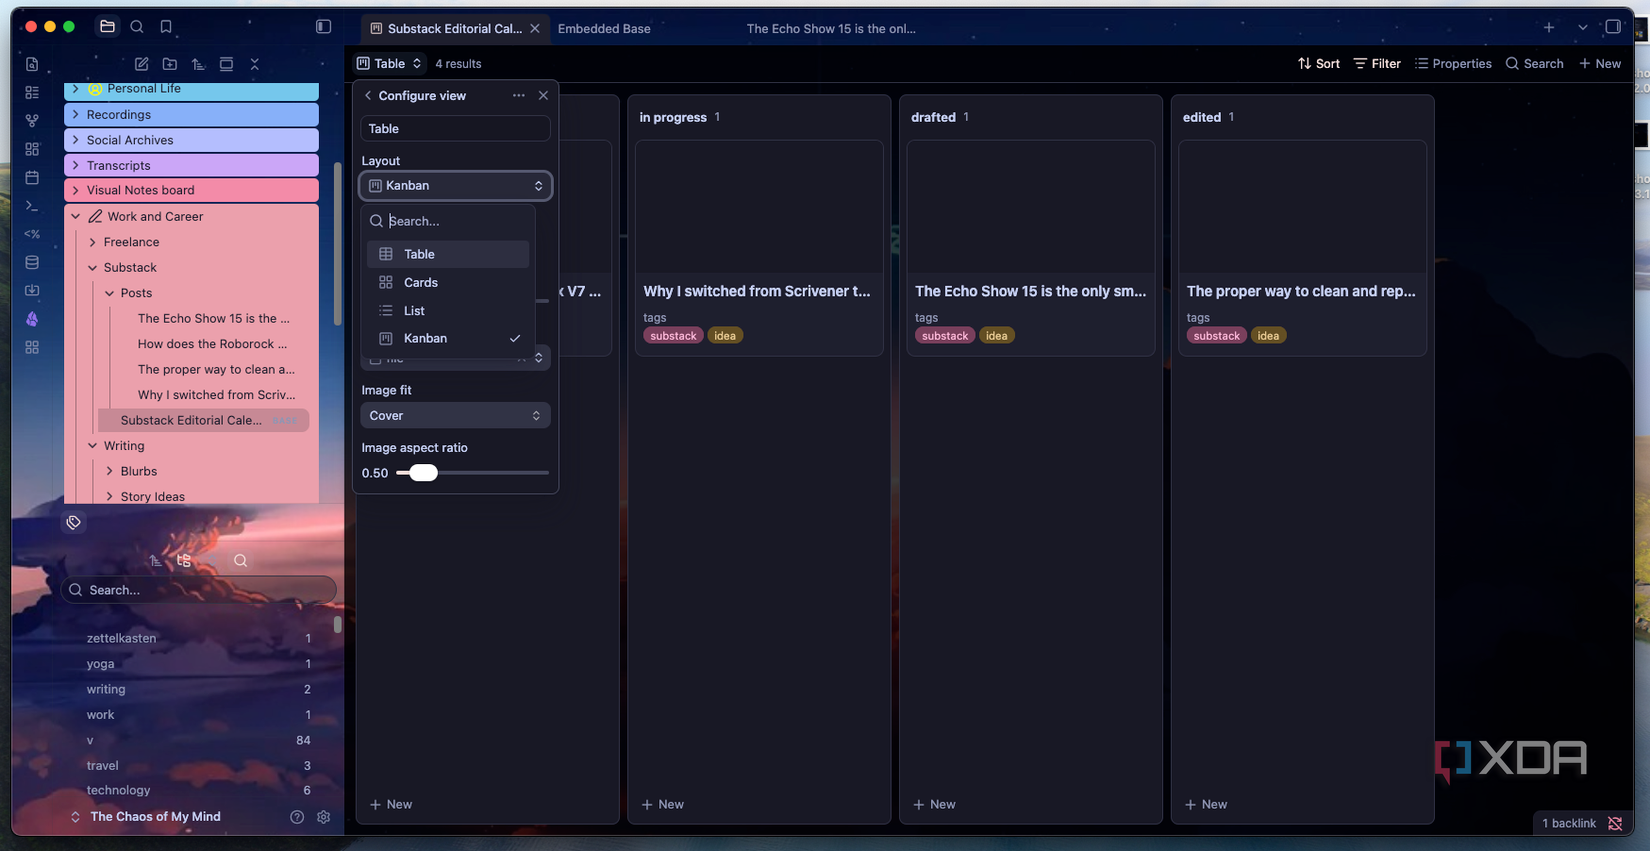Toggle nested tags display in tag pane
The image size is (1650, 851).
point(184,561)
